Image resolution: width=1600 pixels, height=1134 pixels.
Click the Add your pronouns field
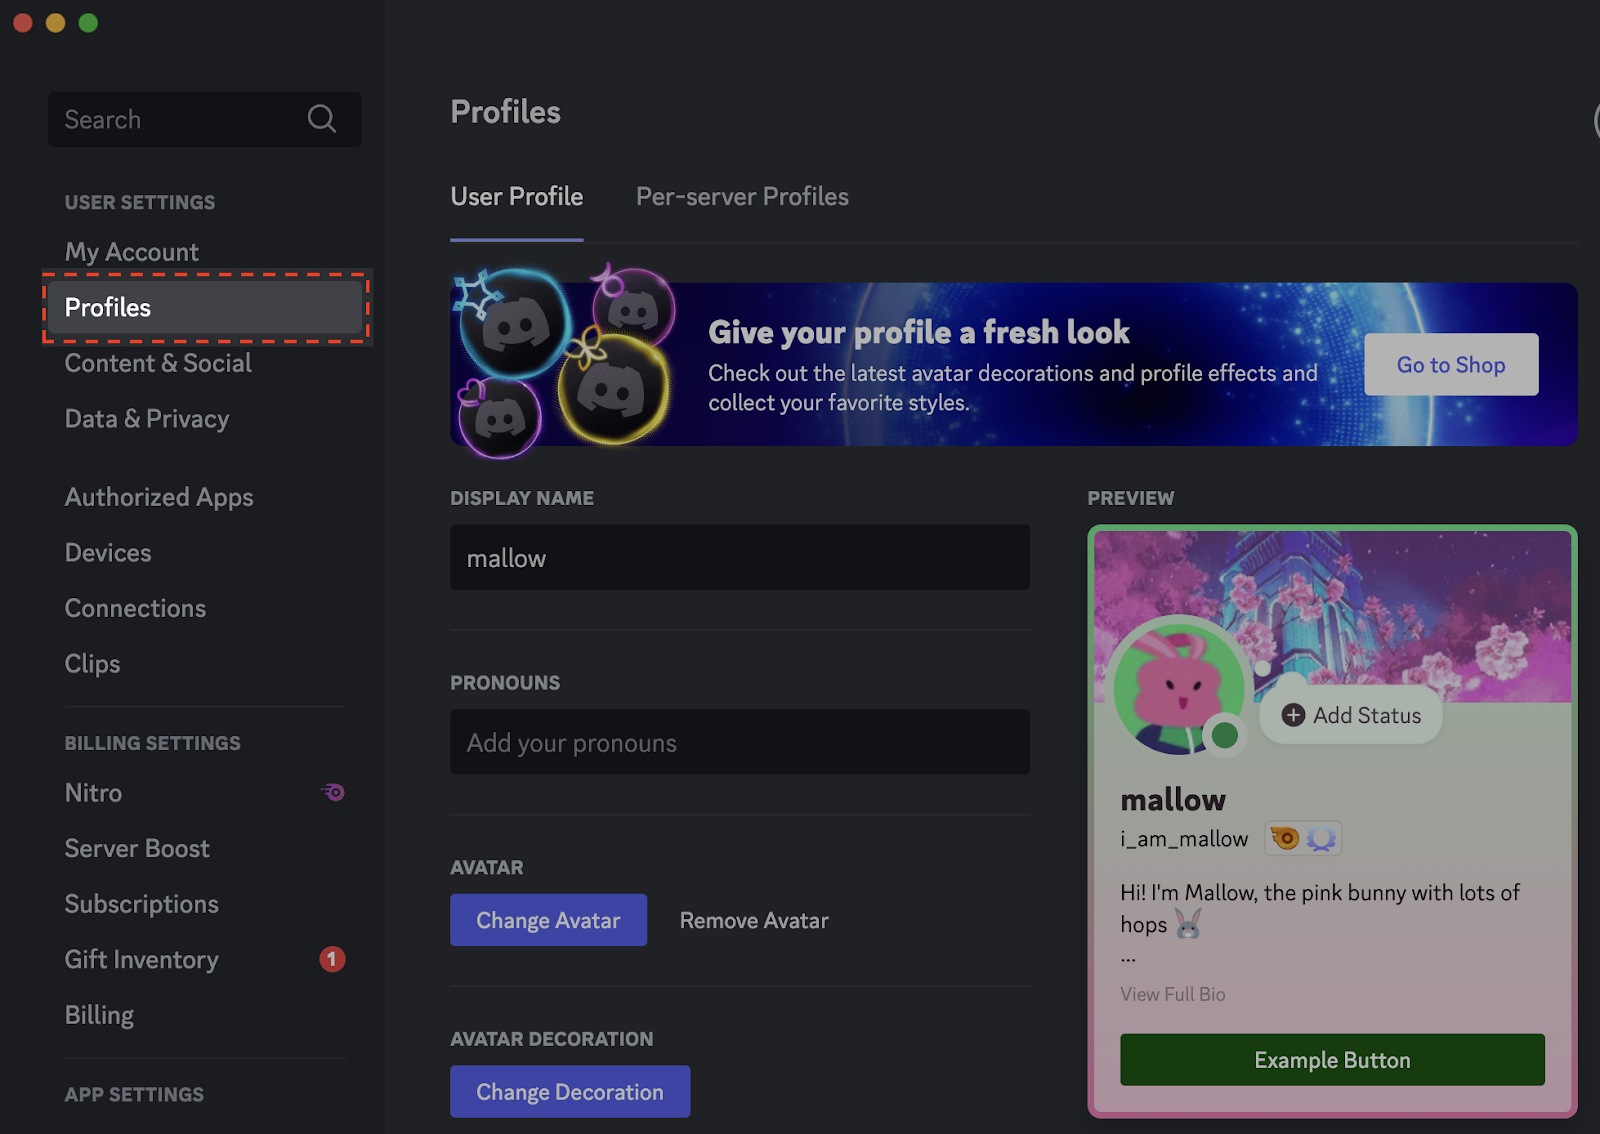pos(740,742)
